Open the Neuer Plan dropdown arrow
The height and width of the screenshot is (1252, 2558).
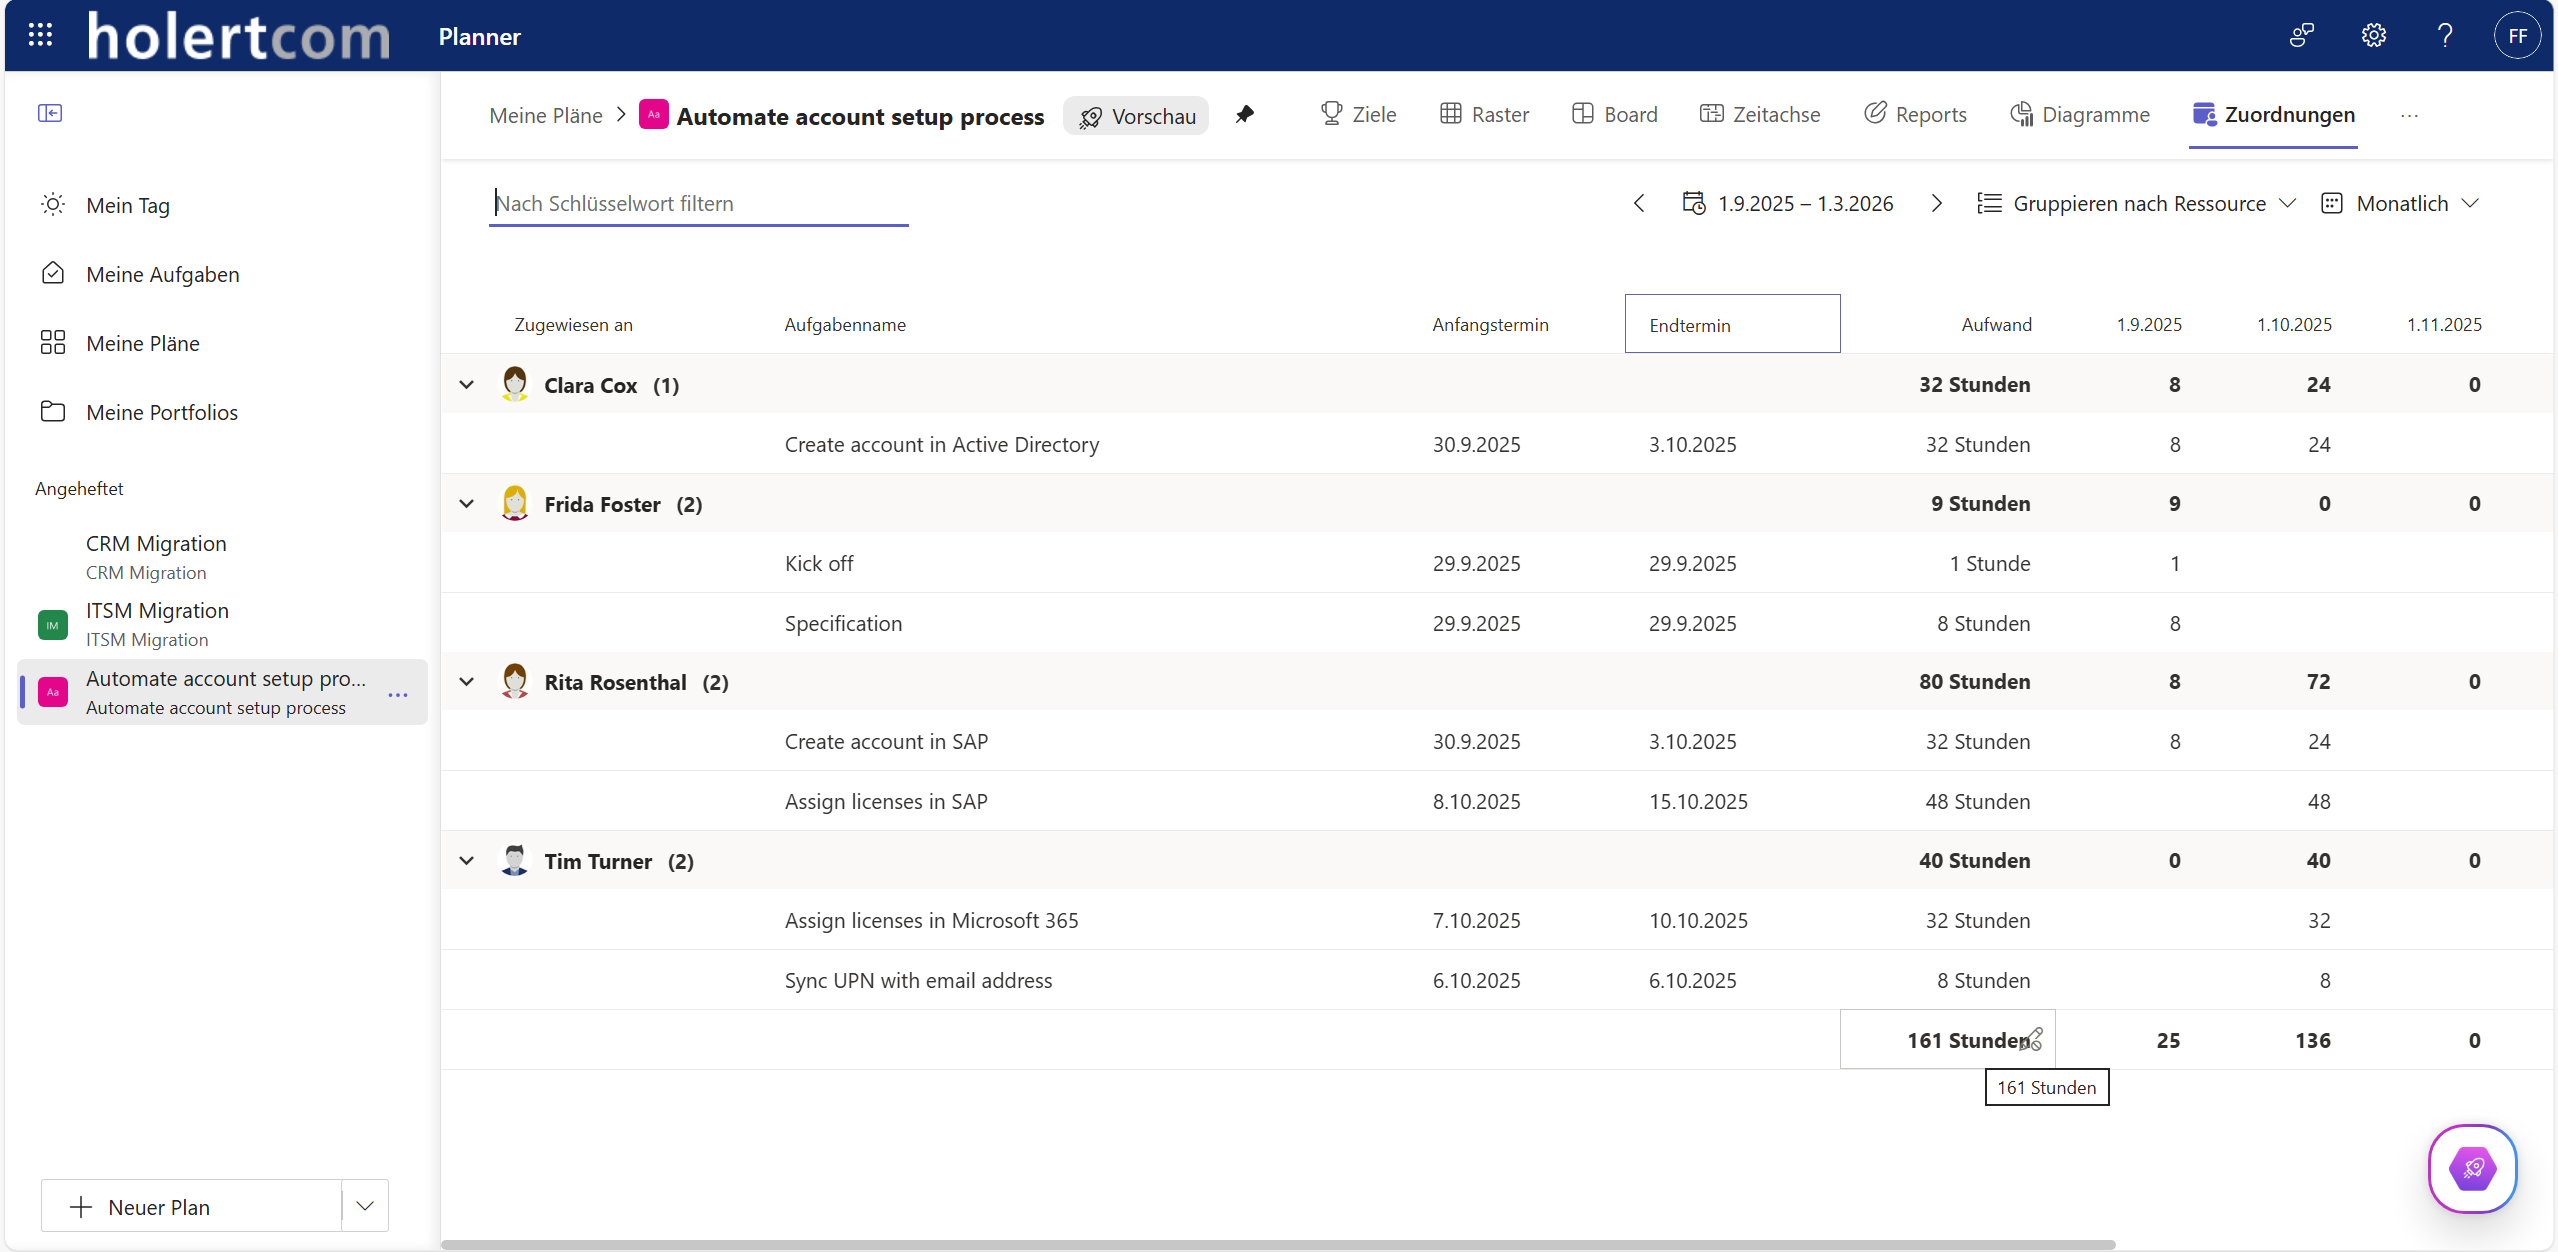365,1206
